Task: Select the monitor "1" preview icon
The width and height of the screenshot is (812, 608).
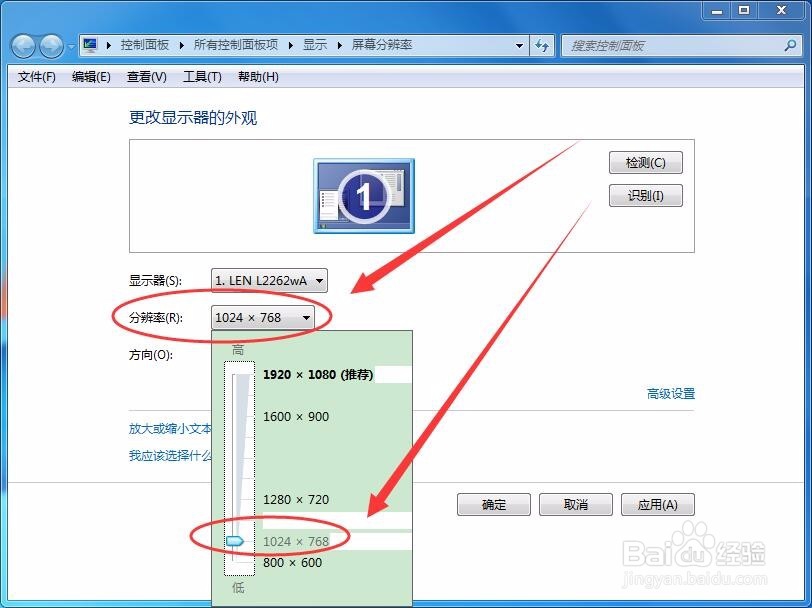Action: point(363,196)
